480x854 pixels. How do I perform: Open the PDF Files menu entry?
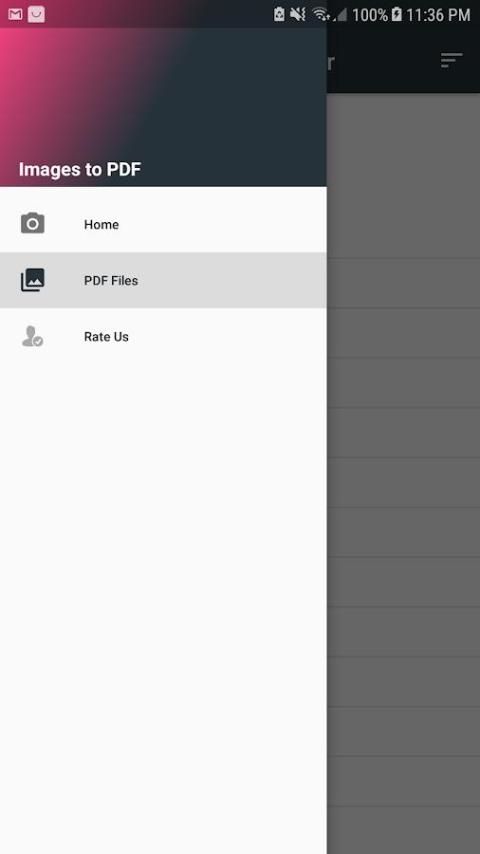pos(163,280)
